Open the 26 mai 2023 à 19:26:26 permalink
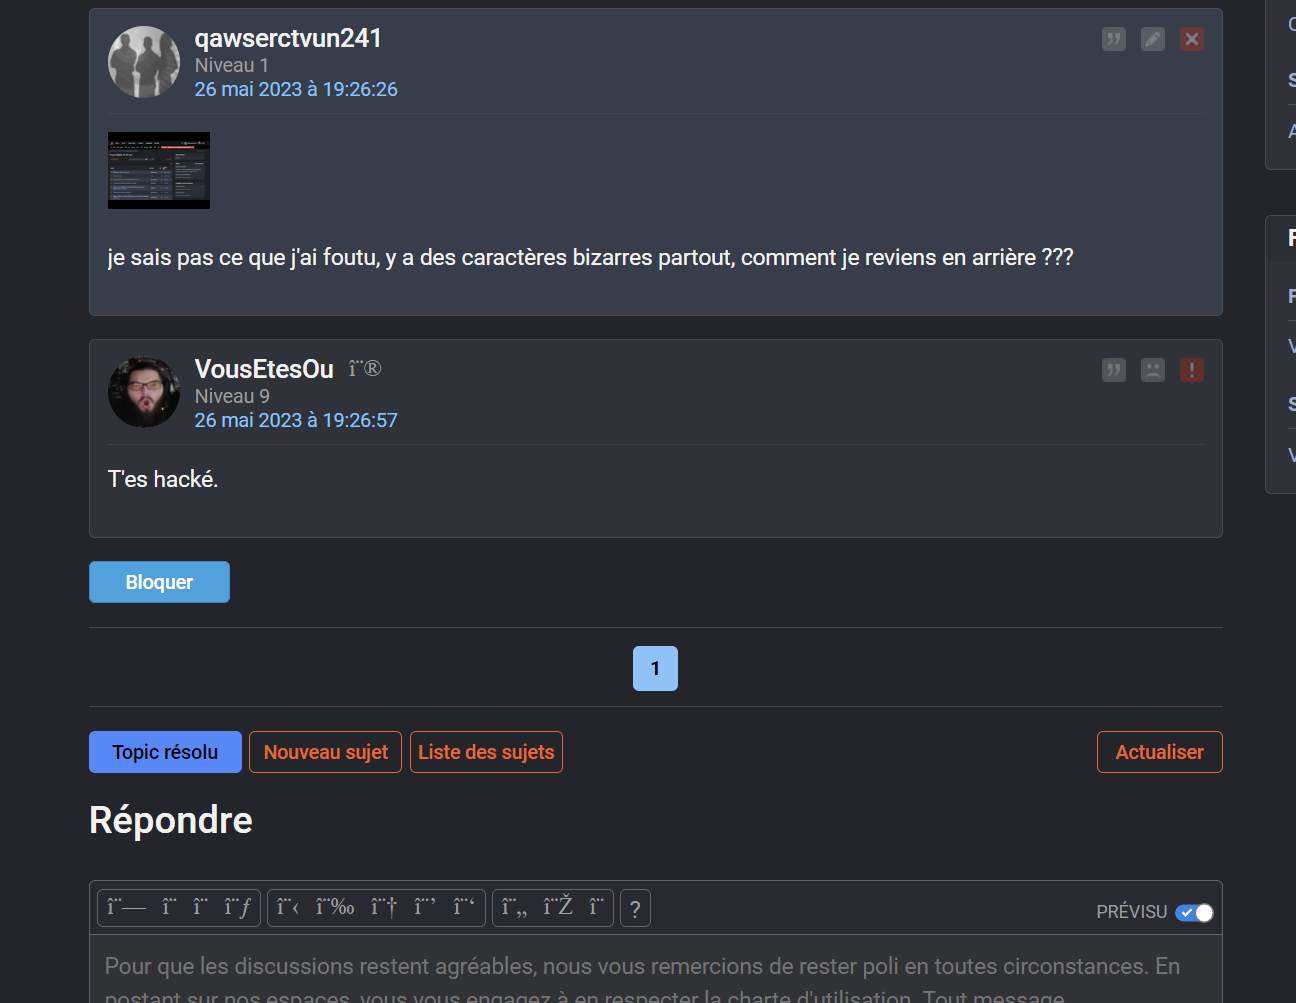 tap(296, 89)
